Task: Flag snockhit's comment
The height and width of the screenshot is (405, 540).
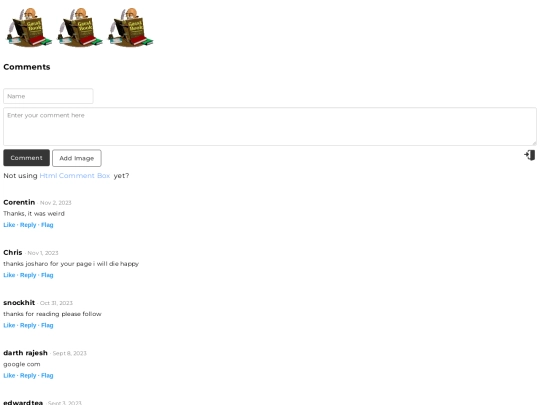Action: [x=47, y=325]
